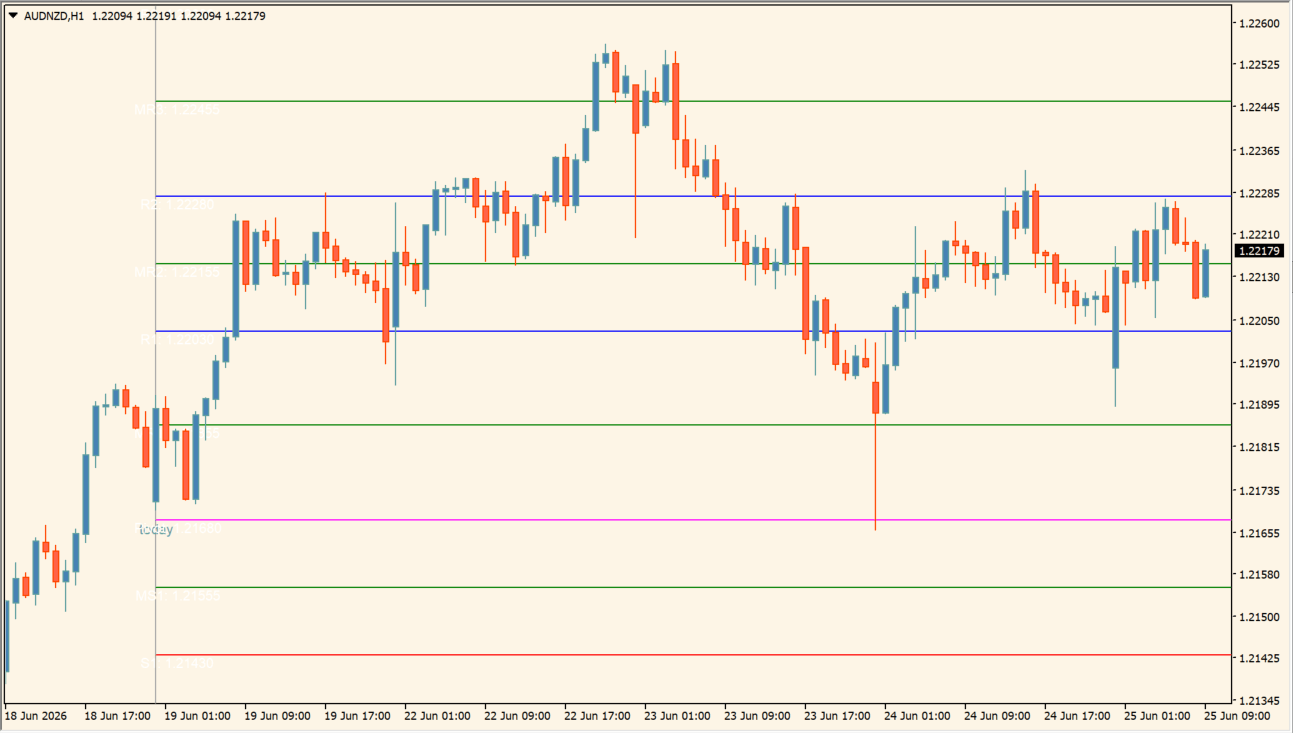Click the MS1 1.21555 line label
The height and width of the screenshot is (733, 1293).
click(177, 595)
